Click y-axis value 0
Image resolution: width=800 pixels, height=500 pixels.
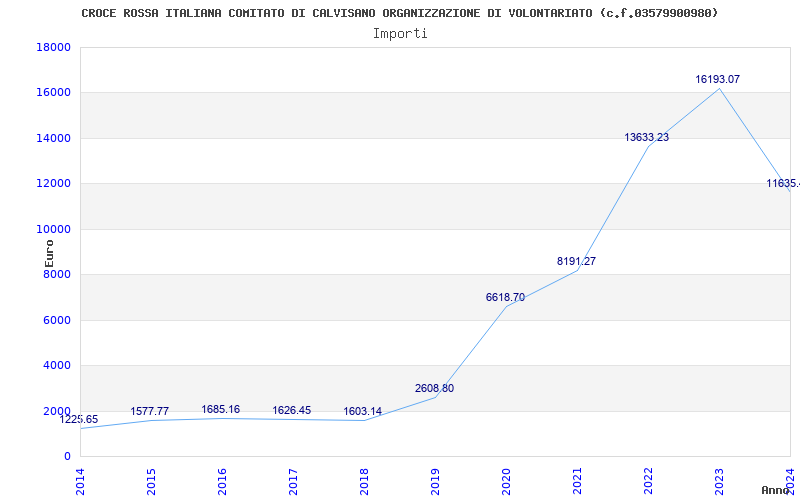pos(67,457)
